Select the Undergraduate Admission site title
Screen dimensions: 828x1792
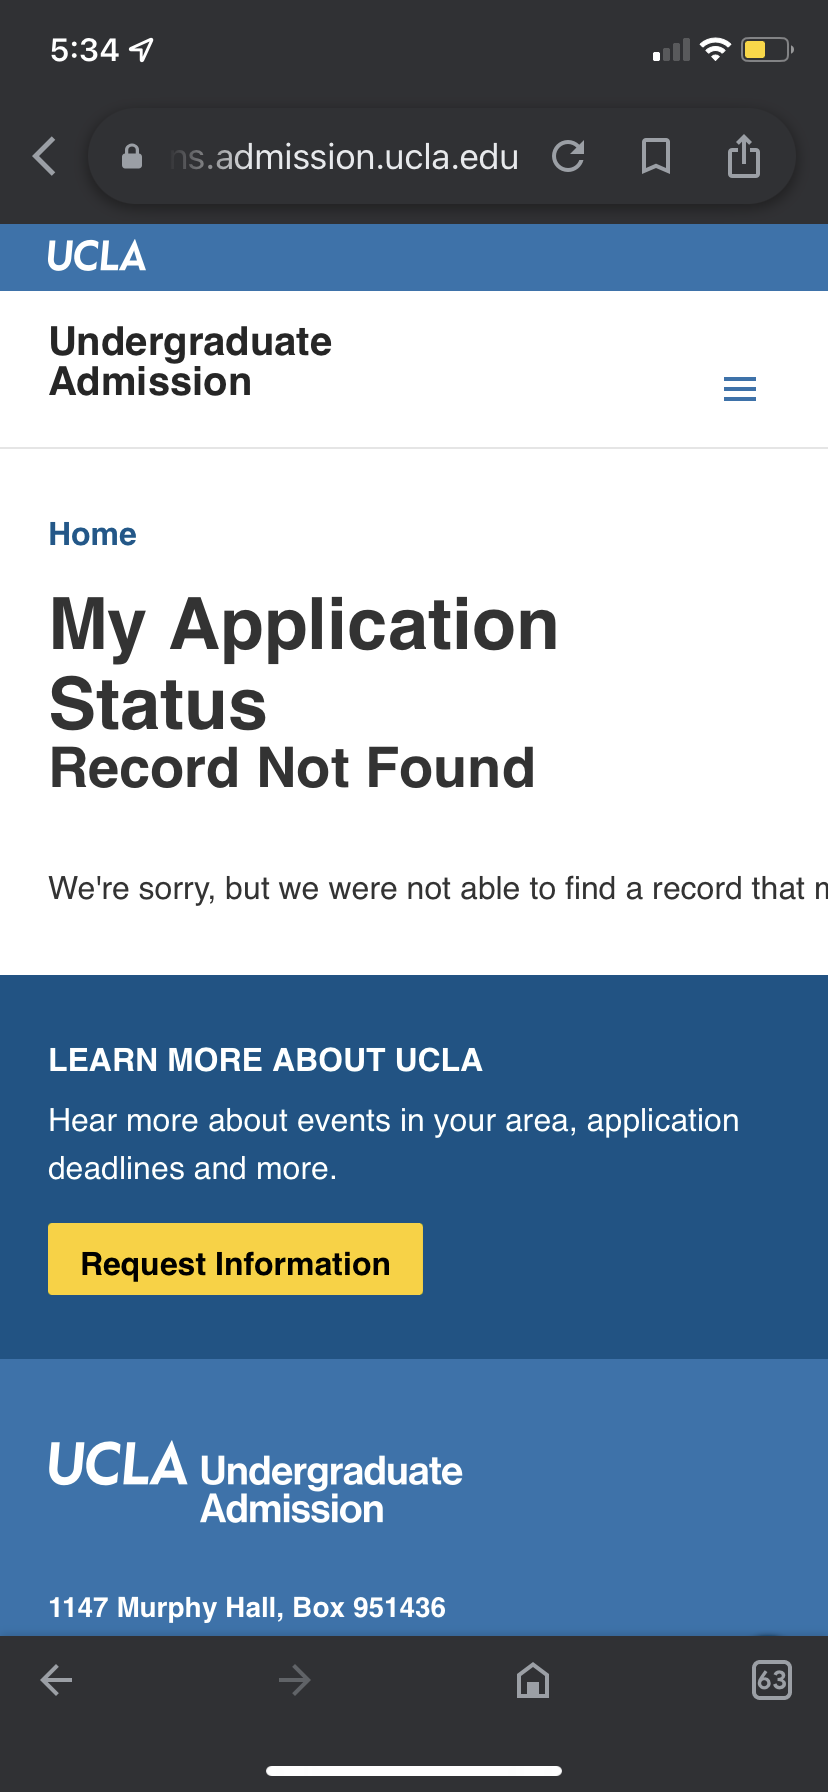click(x=190, y=362)
